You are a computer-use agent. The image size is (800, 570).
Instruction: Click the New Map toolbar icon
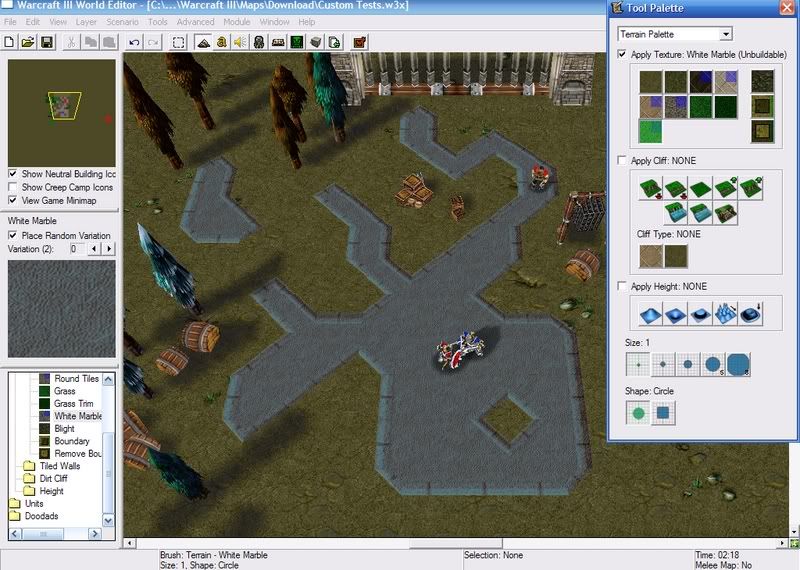9,42
